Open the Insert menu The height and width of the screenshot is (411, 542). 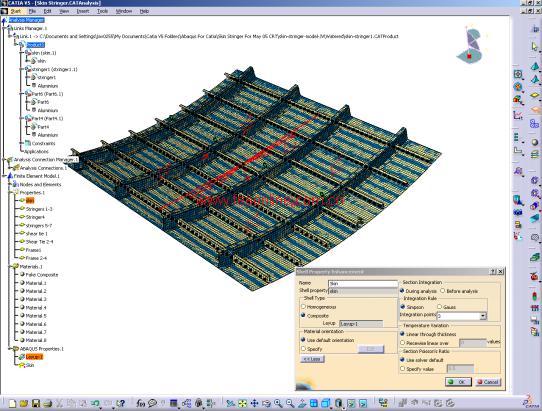83,11
